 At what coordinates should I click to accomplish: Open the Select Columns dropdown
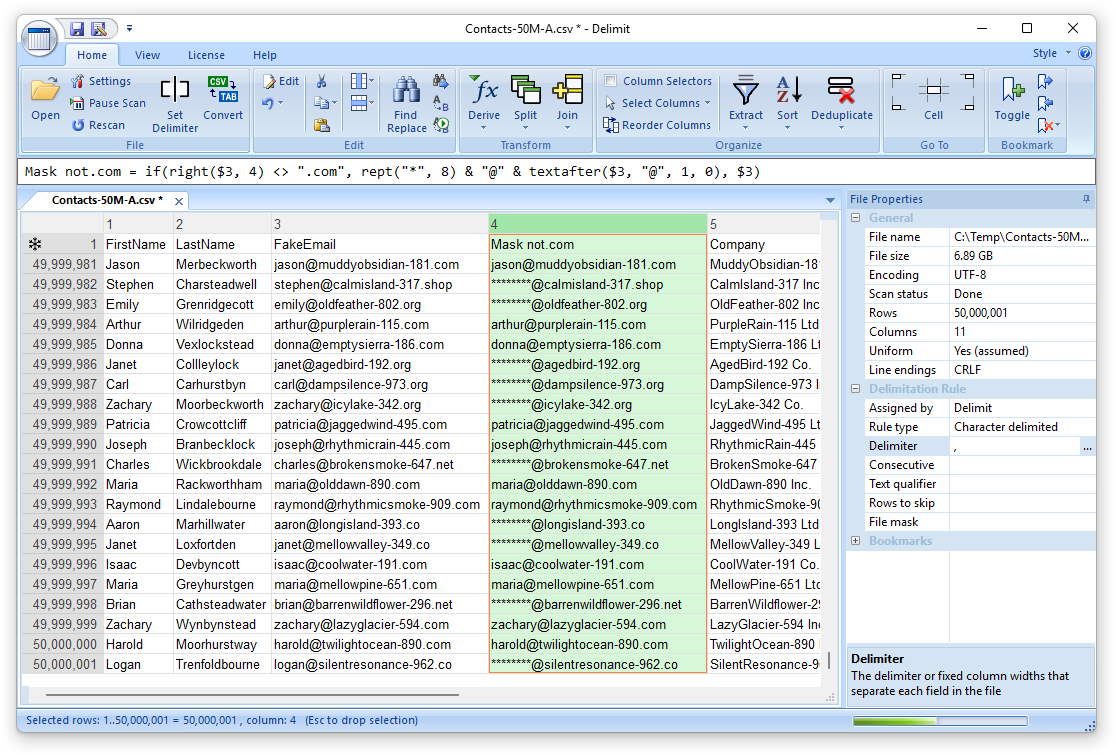[707, 103]
